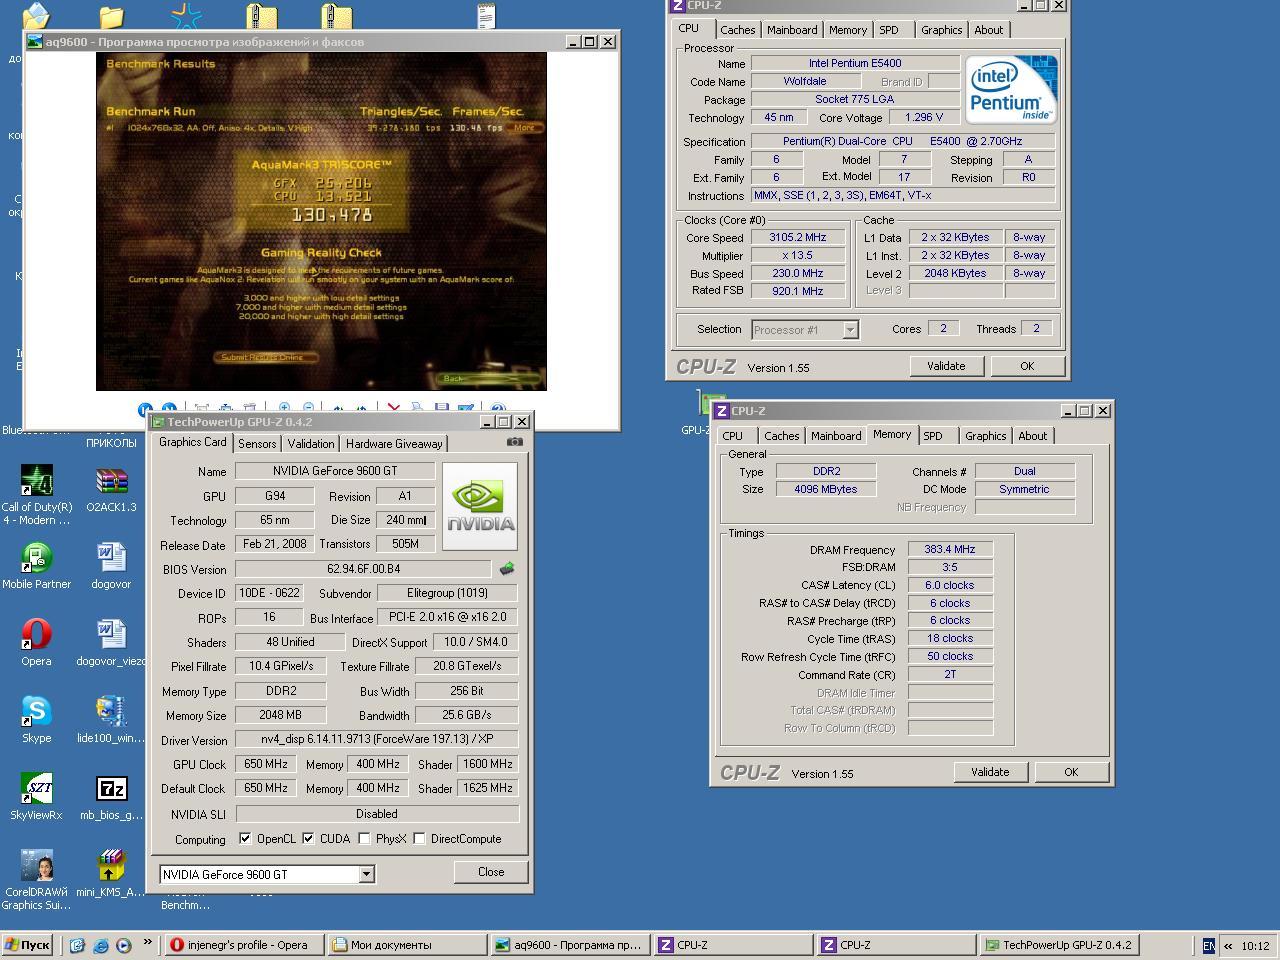
Task: Open the Пуск Start menu
Action: (27, 945)
